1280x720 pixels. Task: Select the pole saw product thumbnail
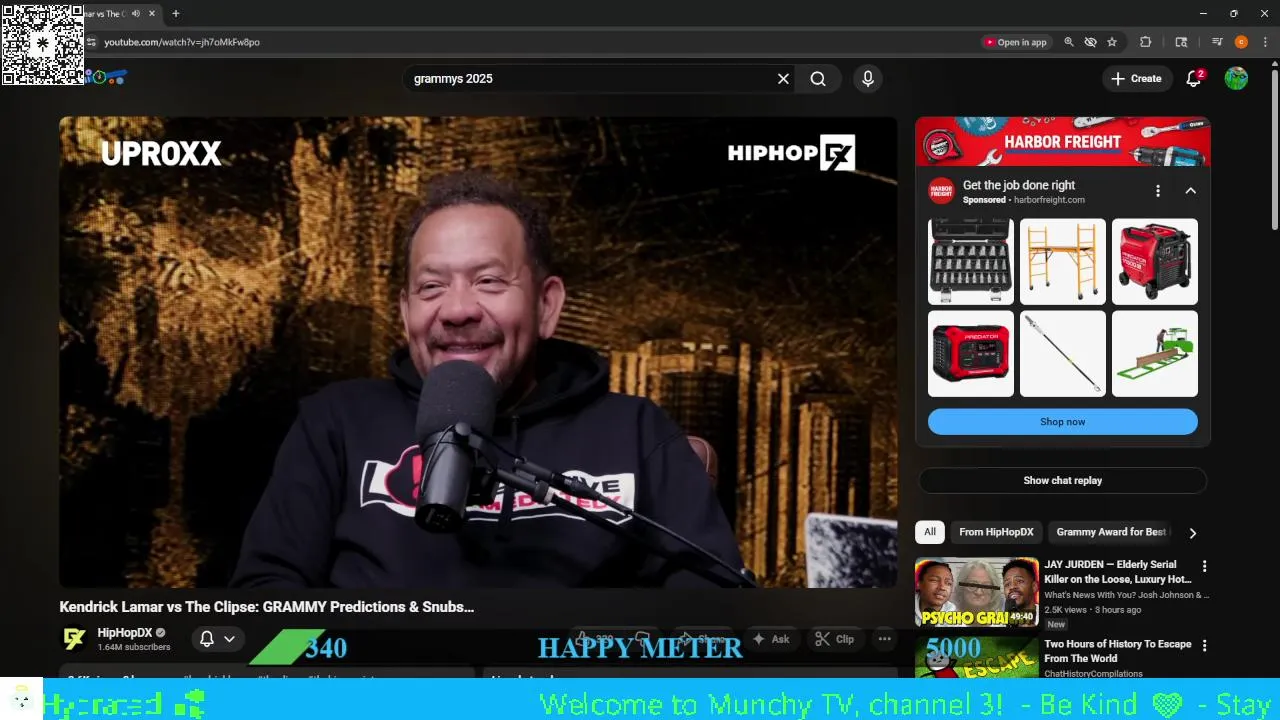click(1063, 354)
